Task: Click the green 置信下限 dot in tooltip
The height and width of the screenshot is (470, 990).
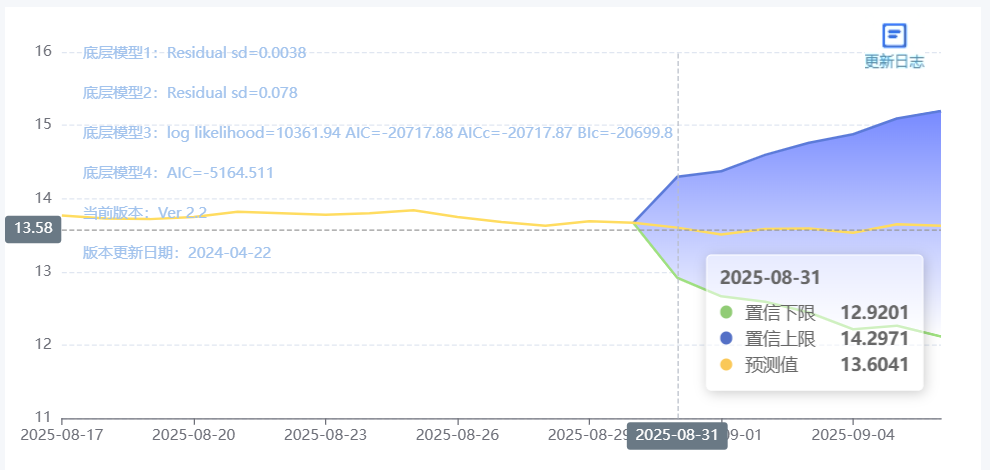Action: [726, 312]
